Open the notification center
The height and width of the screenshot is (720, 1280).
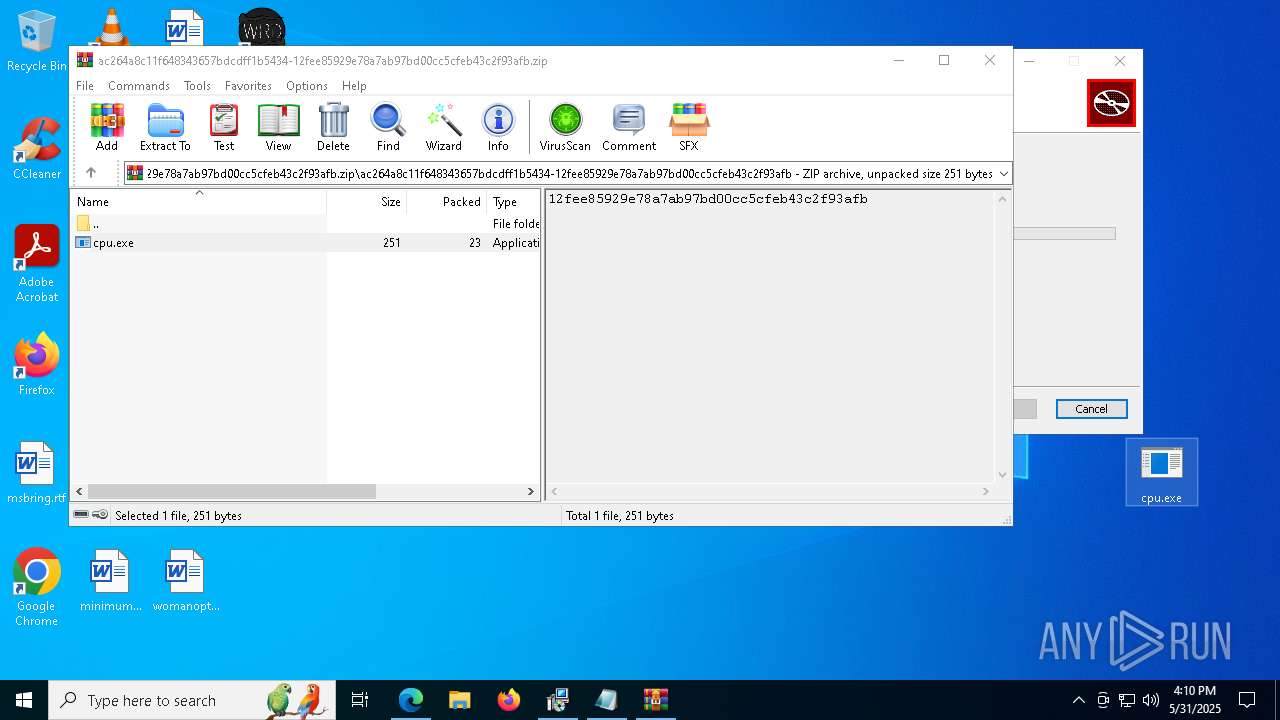coord(1247,700)
